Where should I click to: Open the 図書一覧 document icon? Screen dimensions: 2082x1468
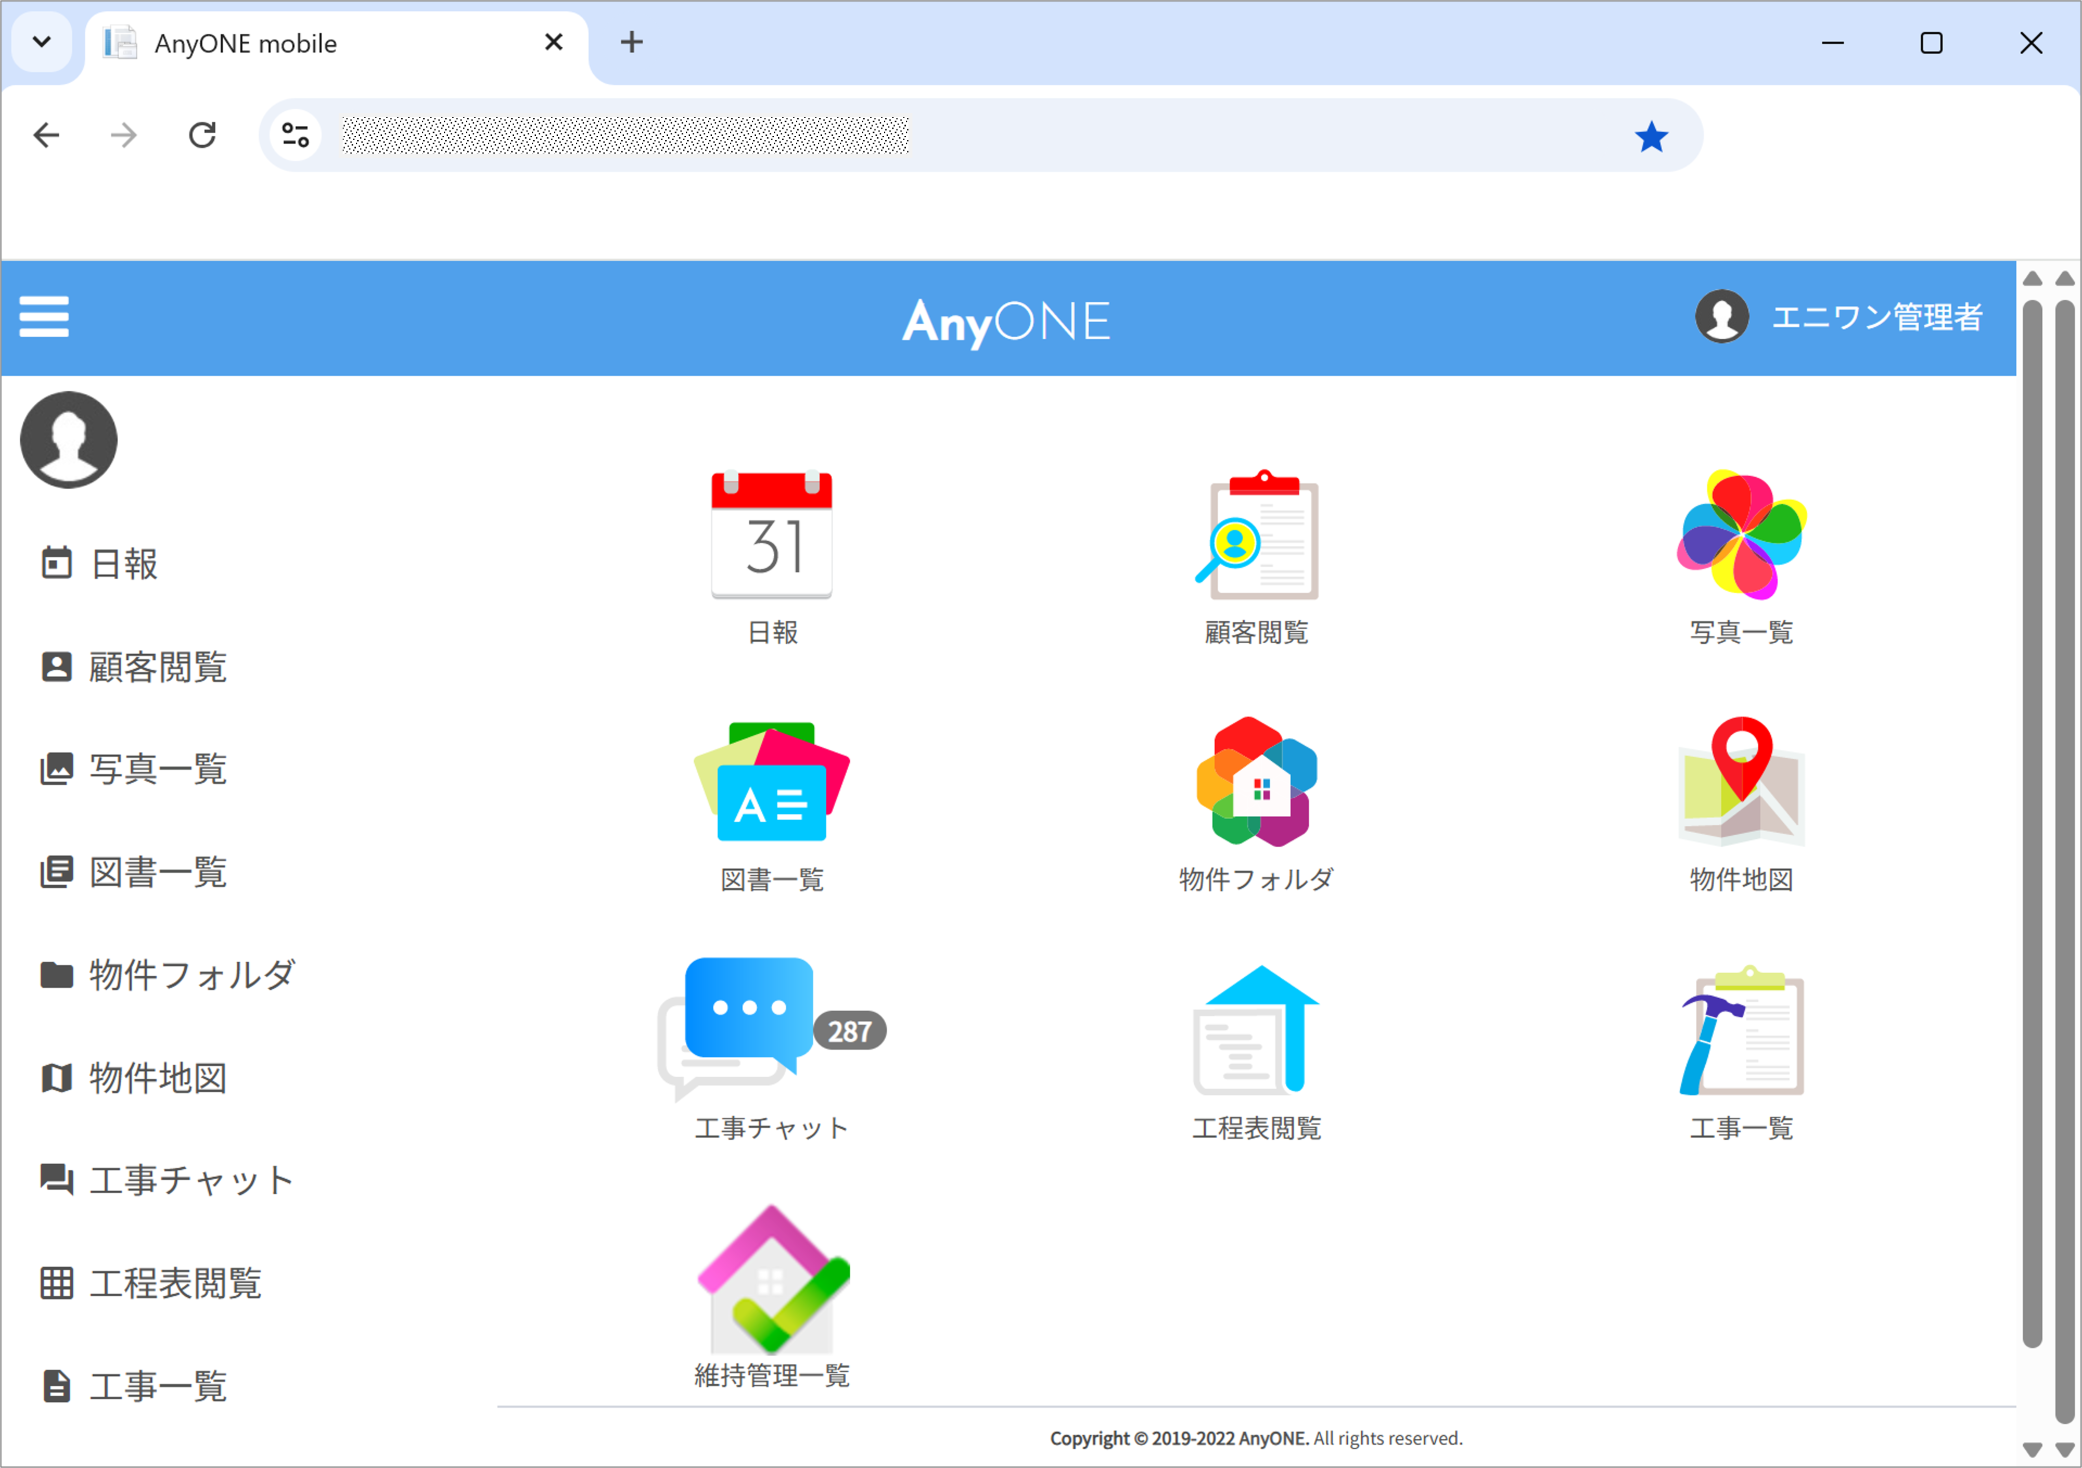click(x=770, y=786)
